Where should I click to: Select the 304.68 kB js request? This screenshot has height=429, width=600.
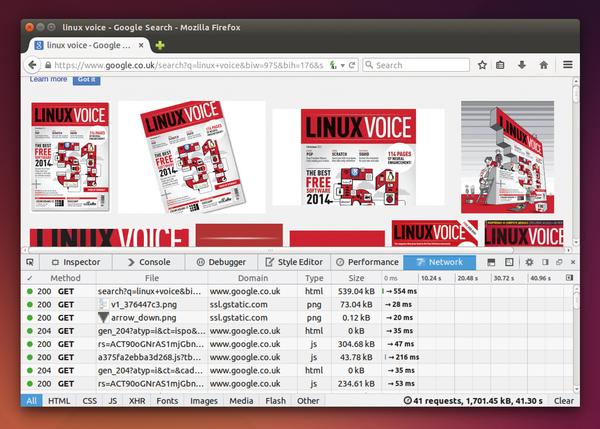tap(297, 344)
